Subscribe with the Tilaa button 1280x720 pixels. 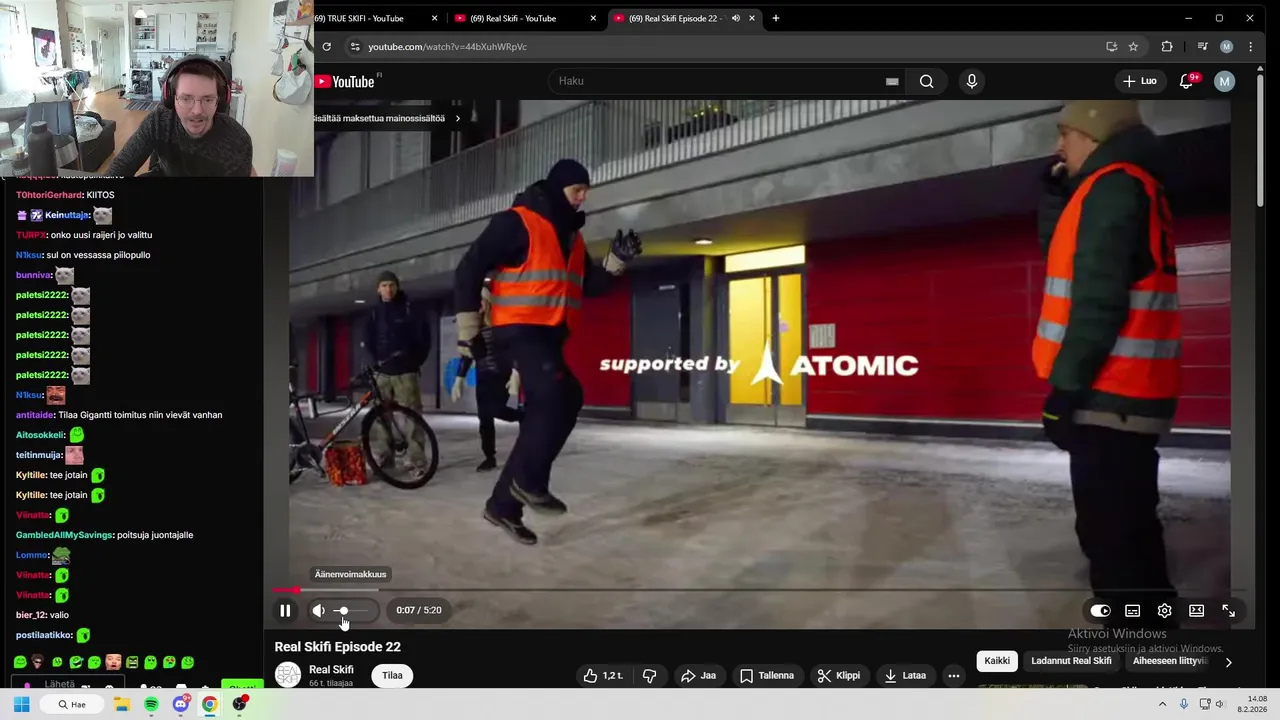click(x=392, y=675)
